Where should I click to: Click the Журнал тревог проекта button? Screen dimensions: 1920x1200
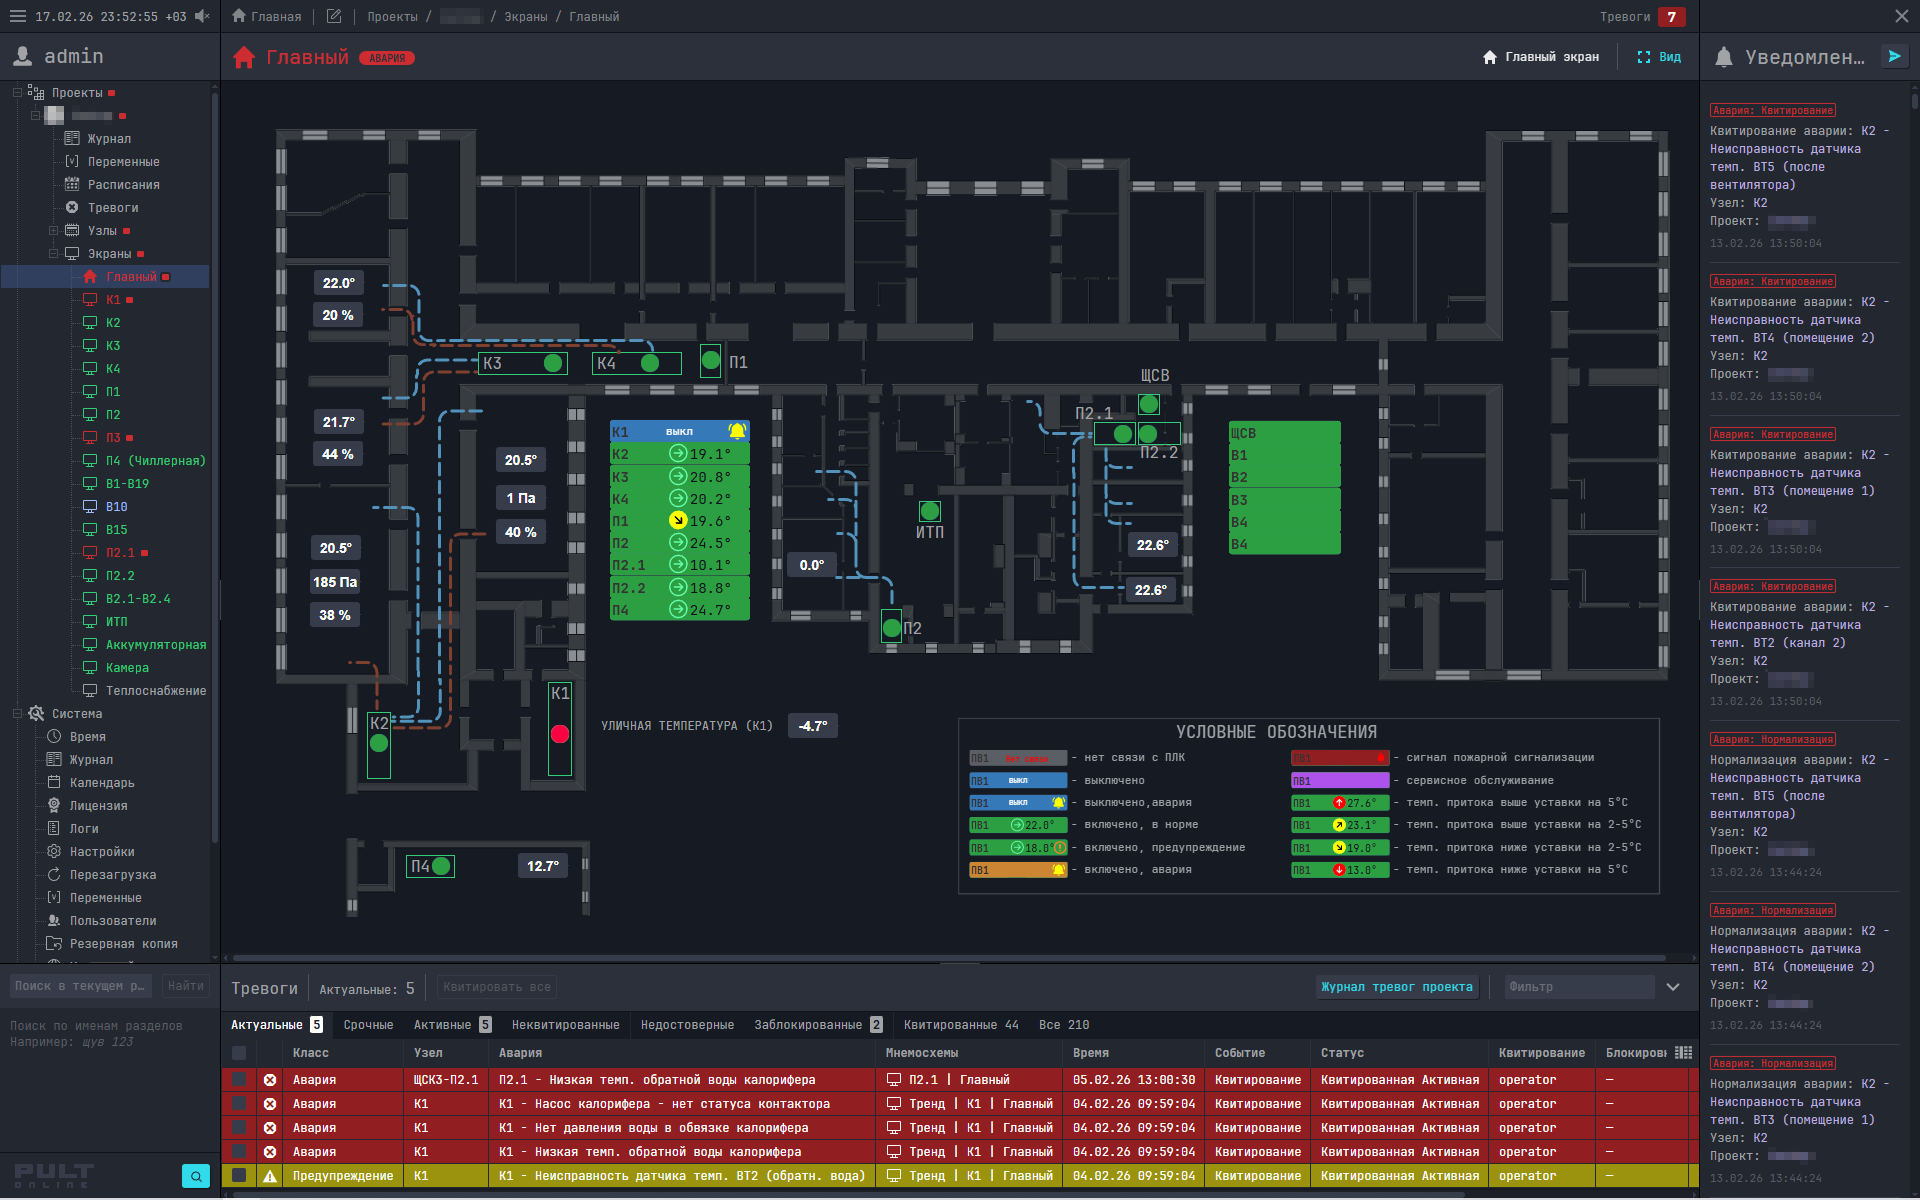pyautogui.click(x=1397, y=987)
